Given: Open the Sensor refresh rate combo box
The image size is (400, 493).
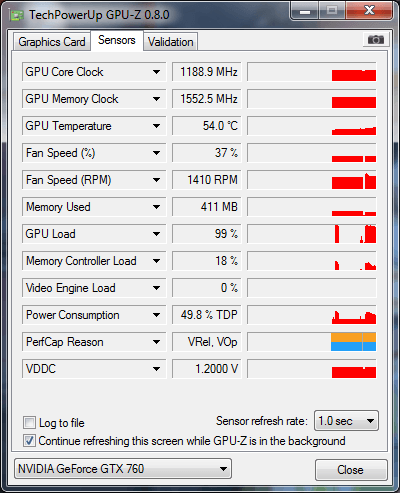Looking at the screenshot, I should point(346,421).
